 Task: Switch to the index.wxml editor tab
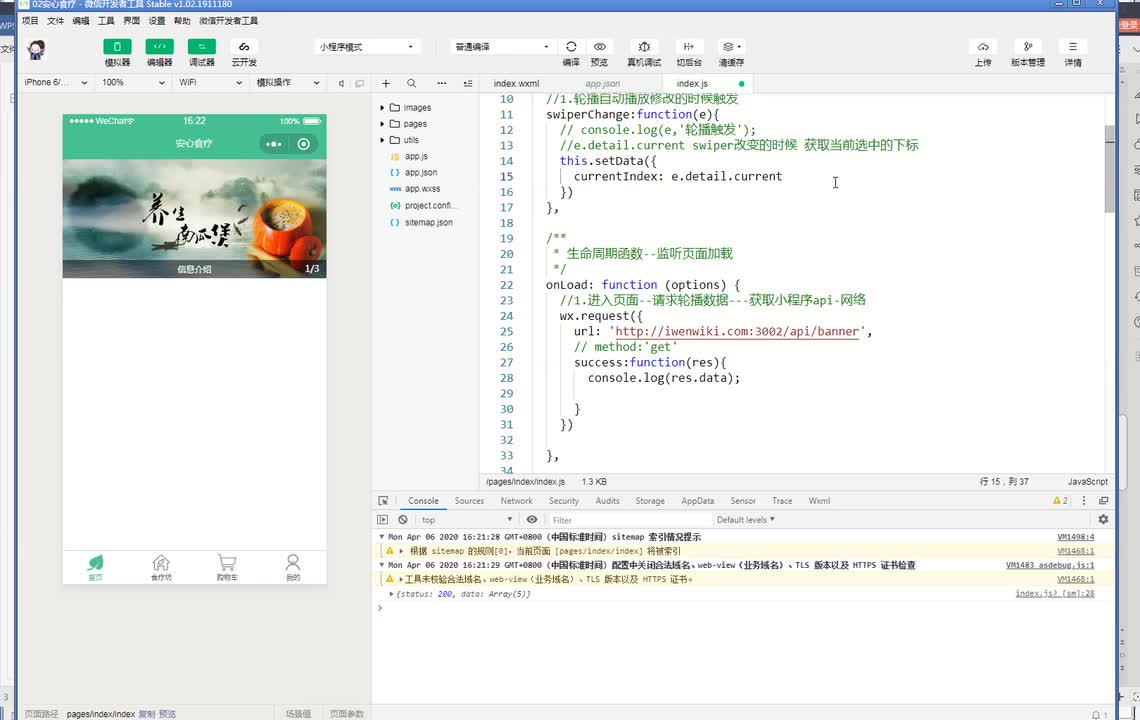pos(516,84)
